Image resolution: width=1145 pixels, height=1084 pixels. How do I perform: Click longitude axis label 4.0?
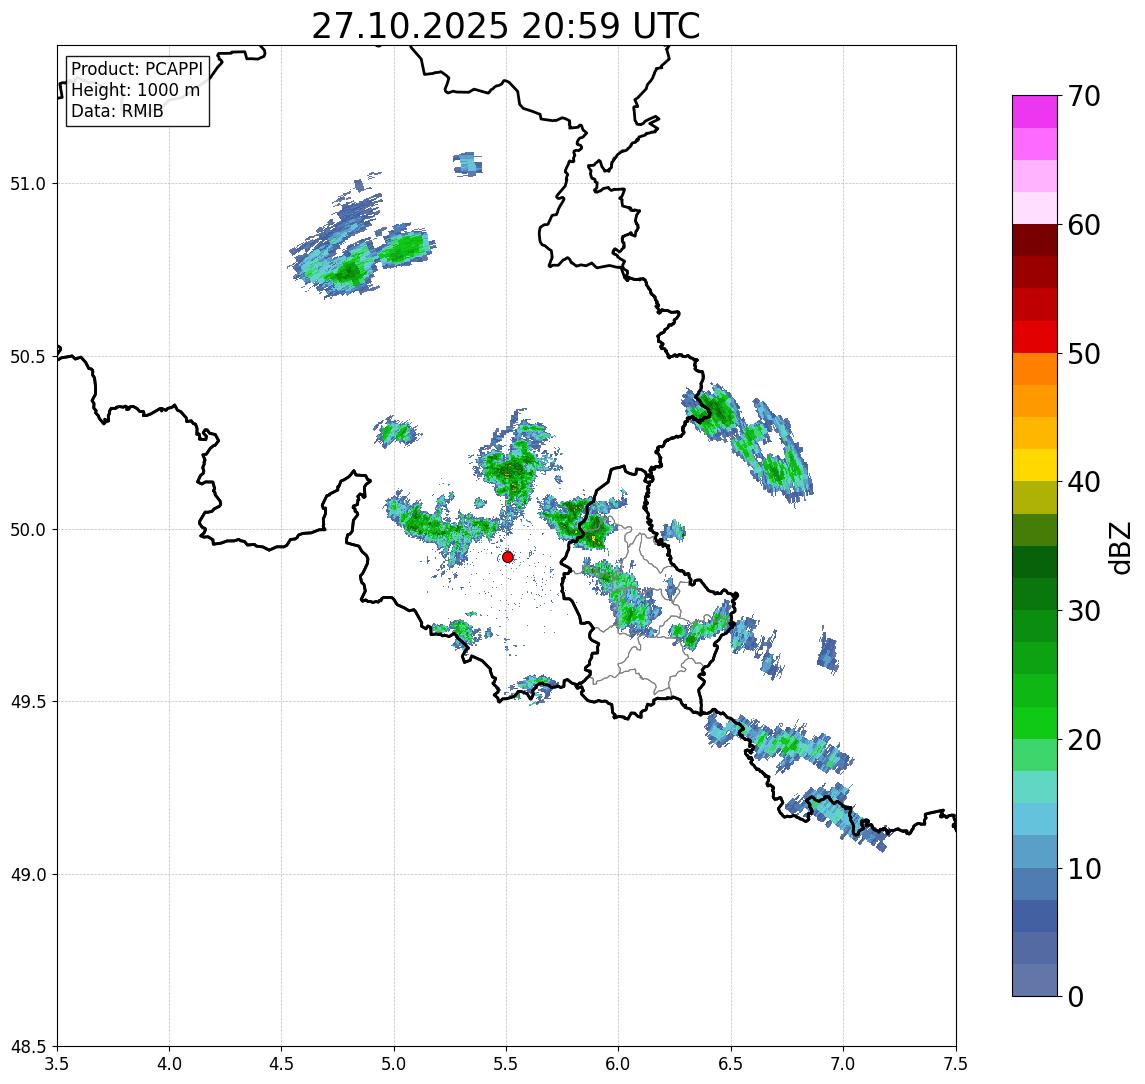coord(169,1064)
